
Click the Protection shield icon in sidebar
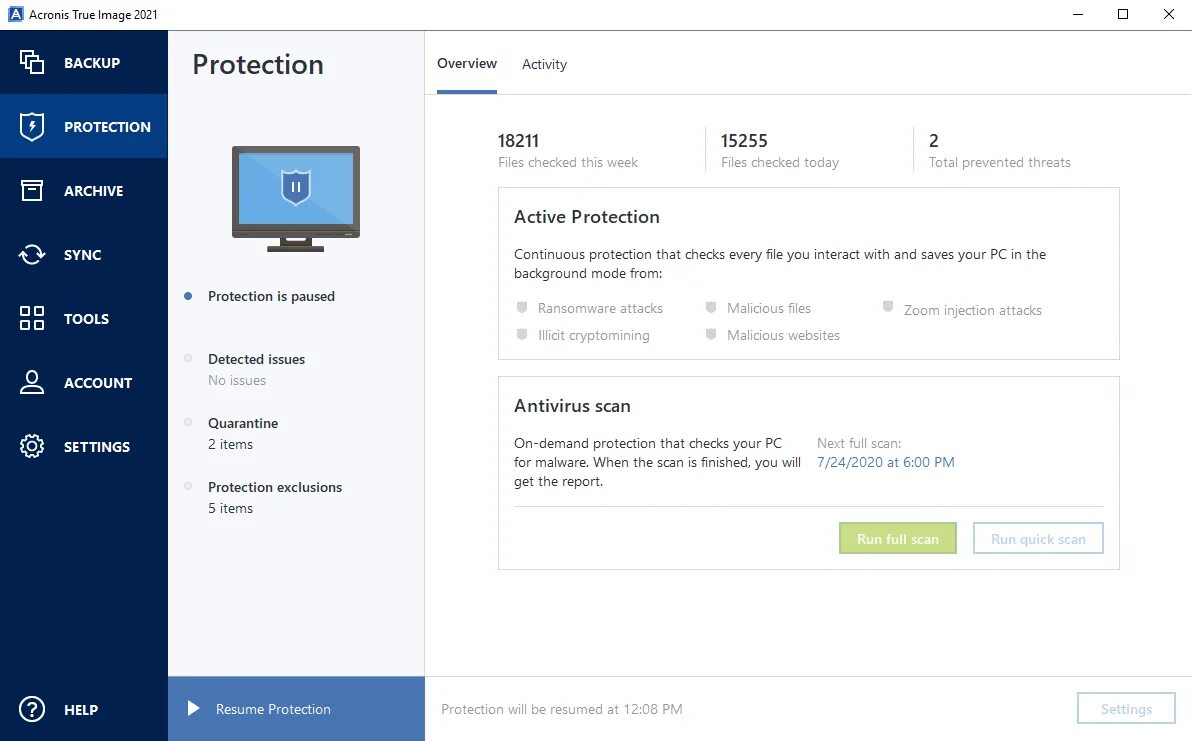[32, 126]
